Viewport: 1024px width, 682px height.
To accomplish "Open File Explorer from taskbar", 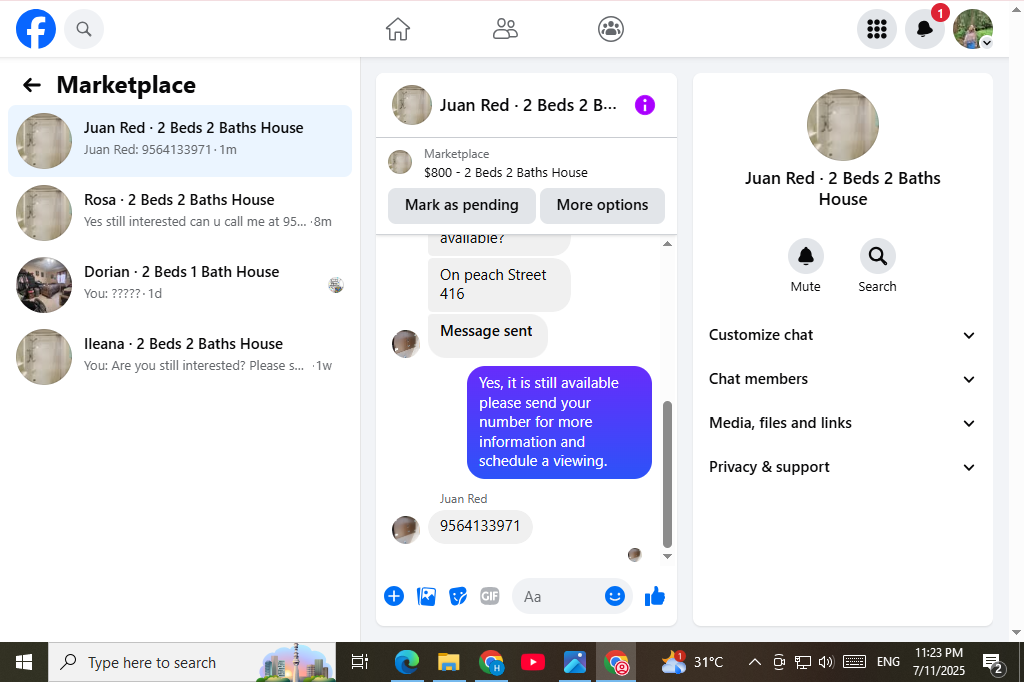I will pos(449,662).
